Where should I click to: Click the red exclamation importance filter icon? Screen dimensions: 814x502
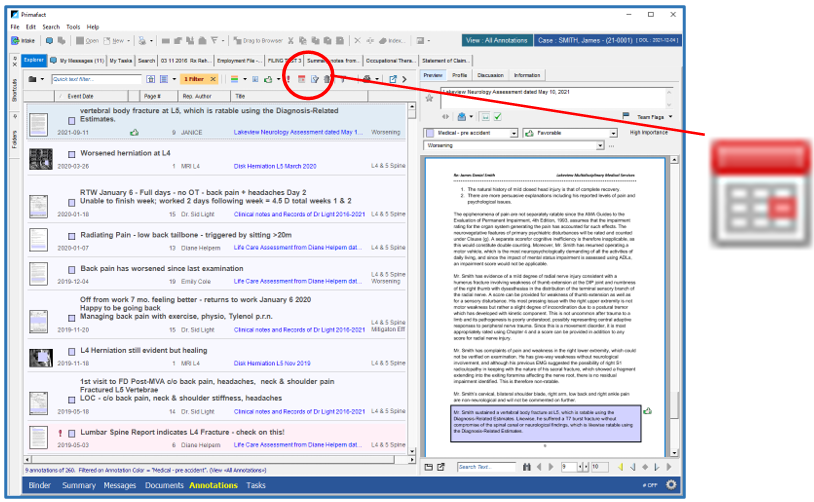289,79
